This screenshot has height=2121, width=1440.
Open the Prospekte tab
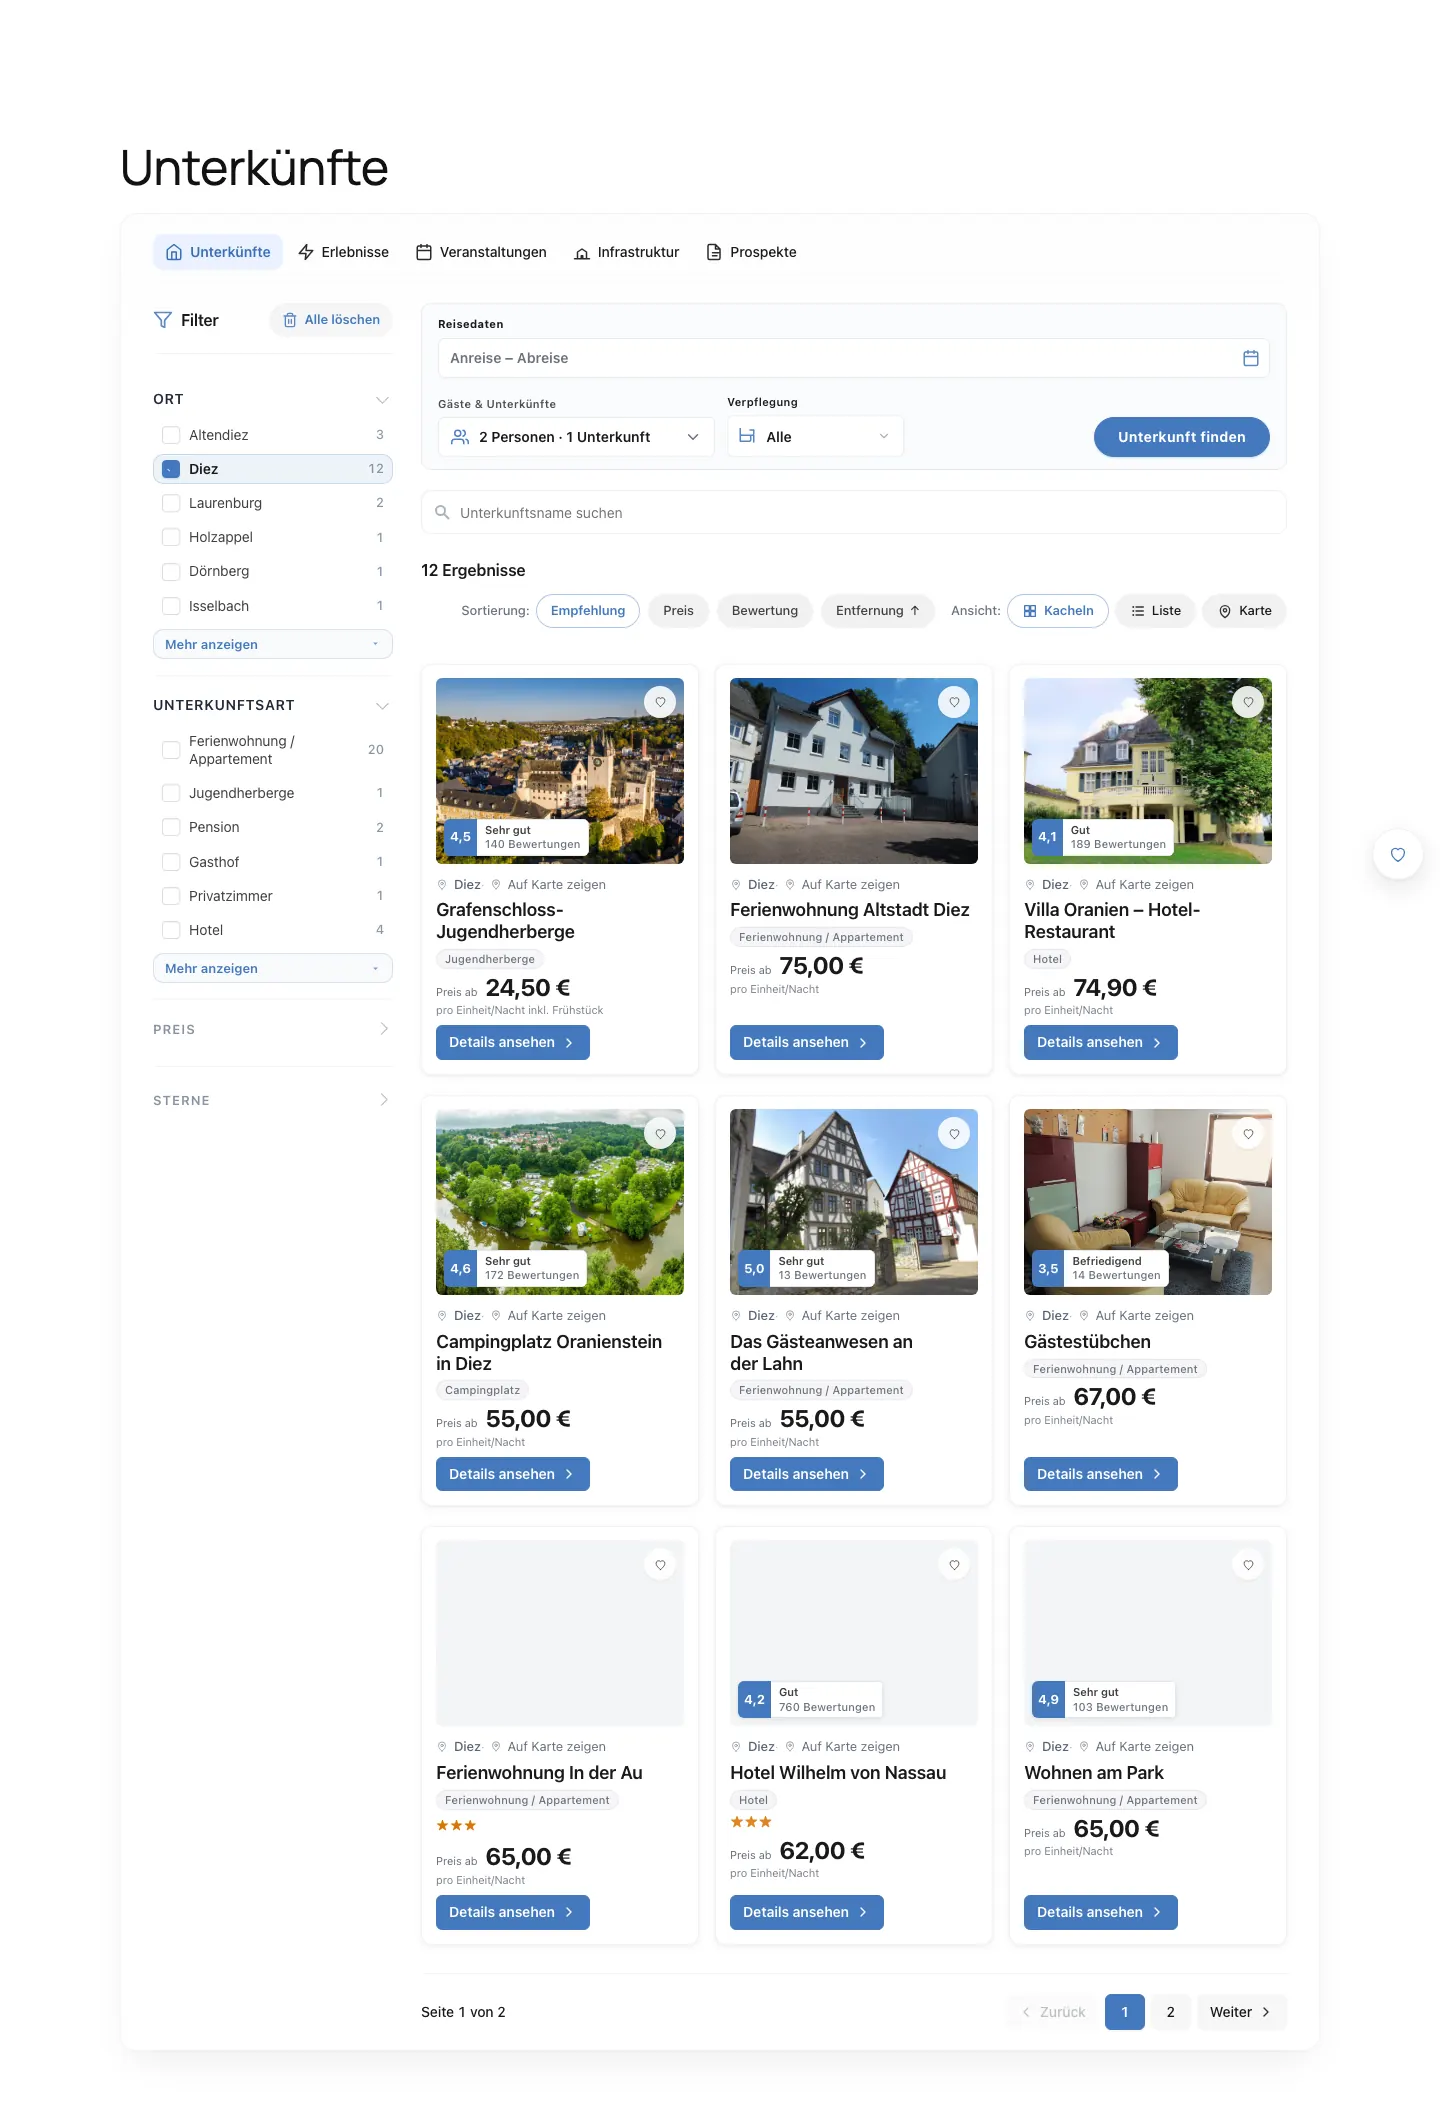click(x=751, y=252)
